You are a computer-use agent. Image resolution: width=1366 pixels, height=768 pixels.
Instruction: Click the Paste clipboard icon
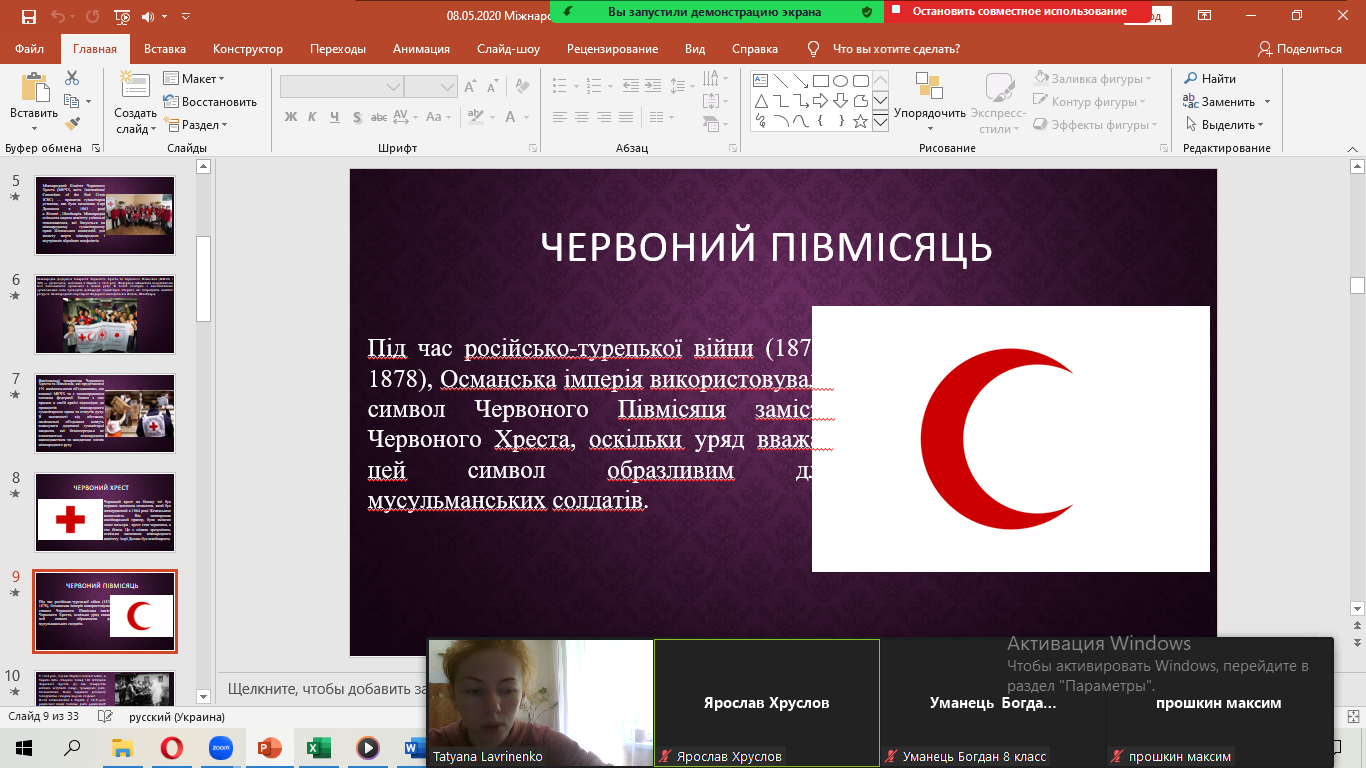coord(34,88)
